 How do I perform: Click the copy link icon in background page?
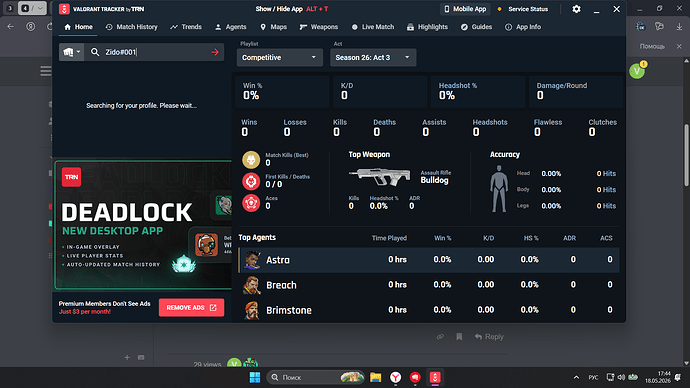(440, 337)
